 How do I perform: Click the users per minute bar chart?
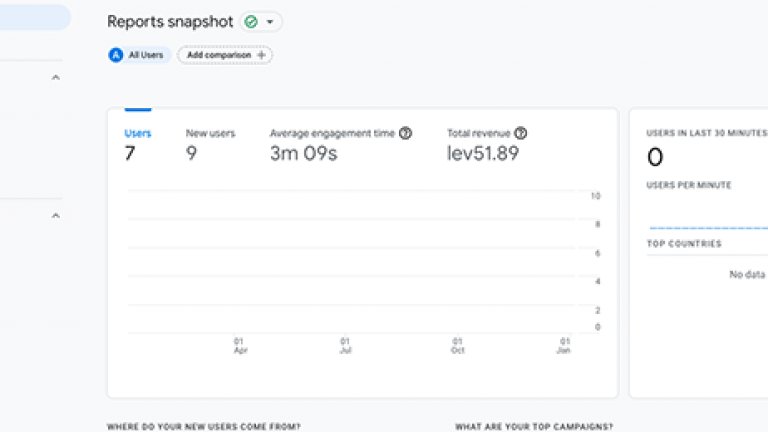(707, 227)
